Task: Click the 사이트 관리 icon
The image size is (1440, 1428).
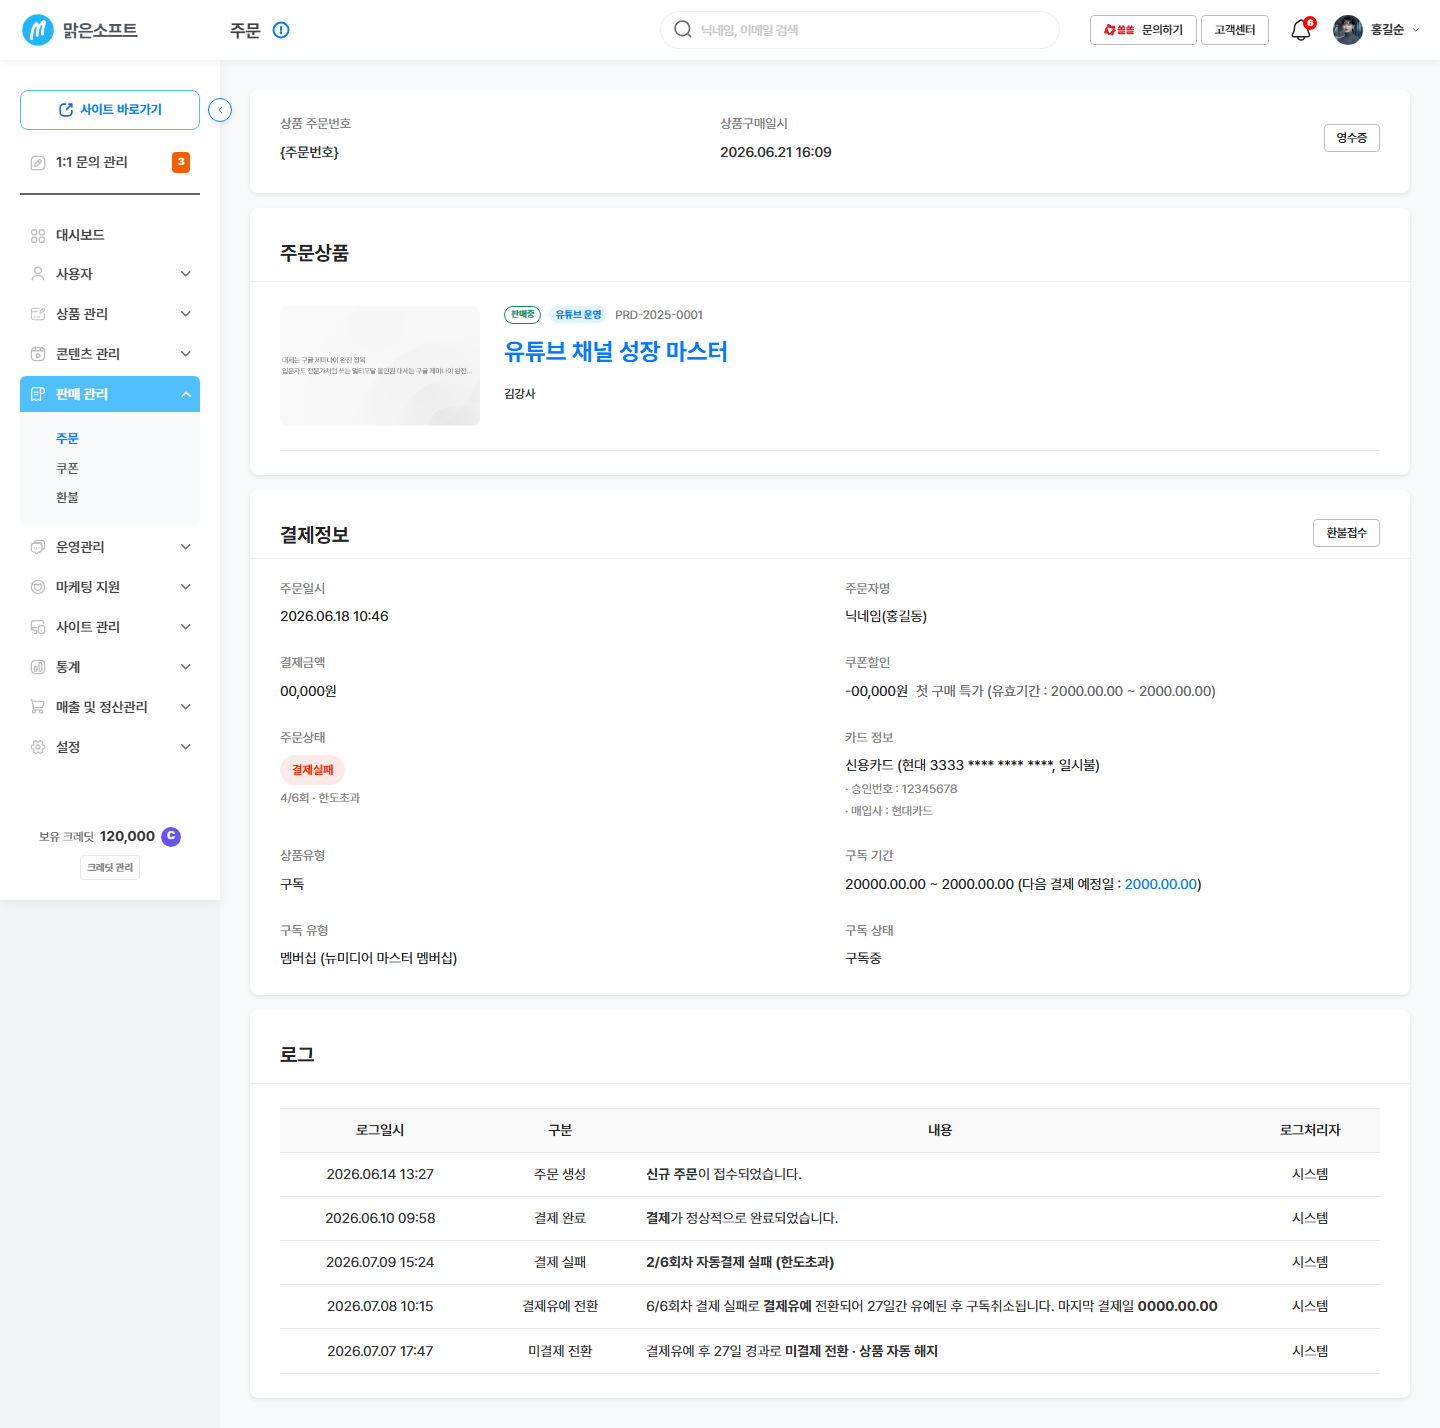Action: tap(38, 627)
